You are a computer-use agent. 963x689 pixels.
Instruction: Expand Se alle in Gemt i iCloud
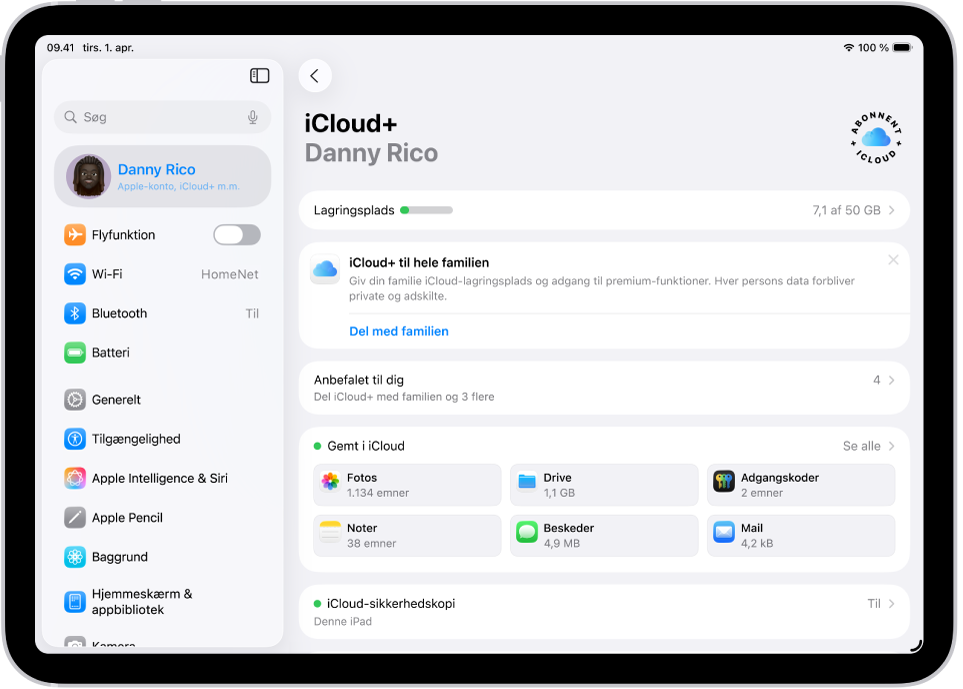click(862, 446)
